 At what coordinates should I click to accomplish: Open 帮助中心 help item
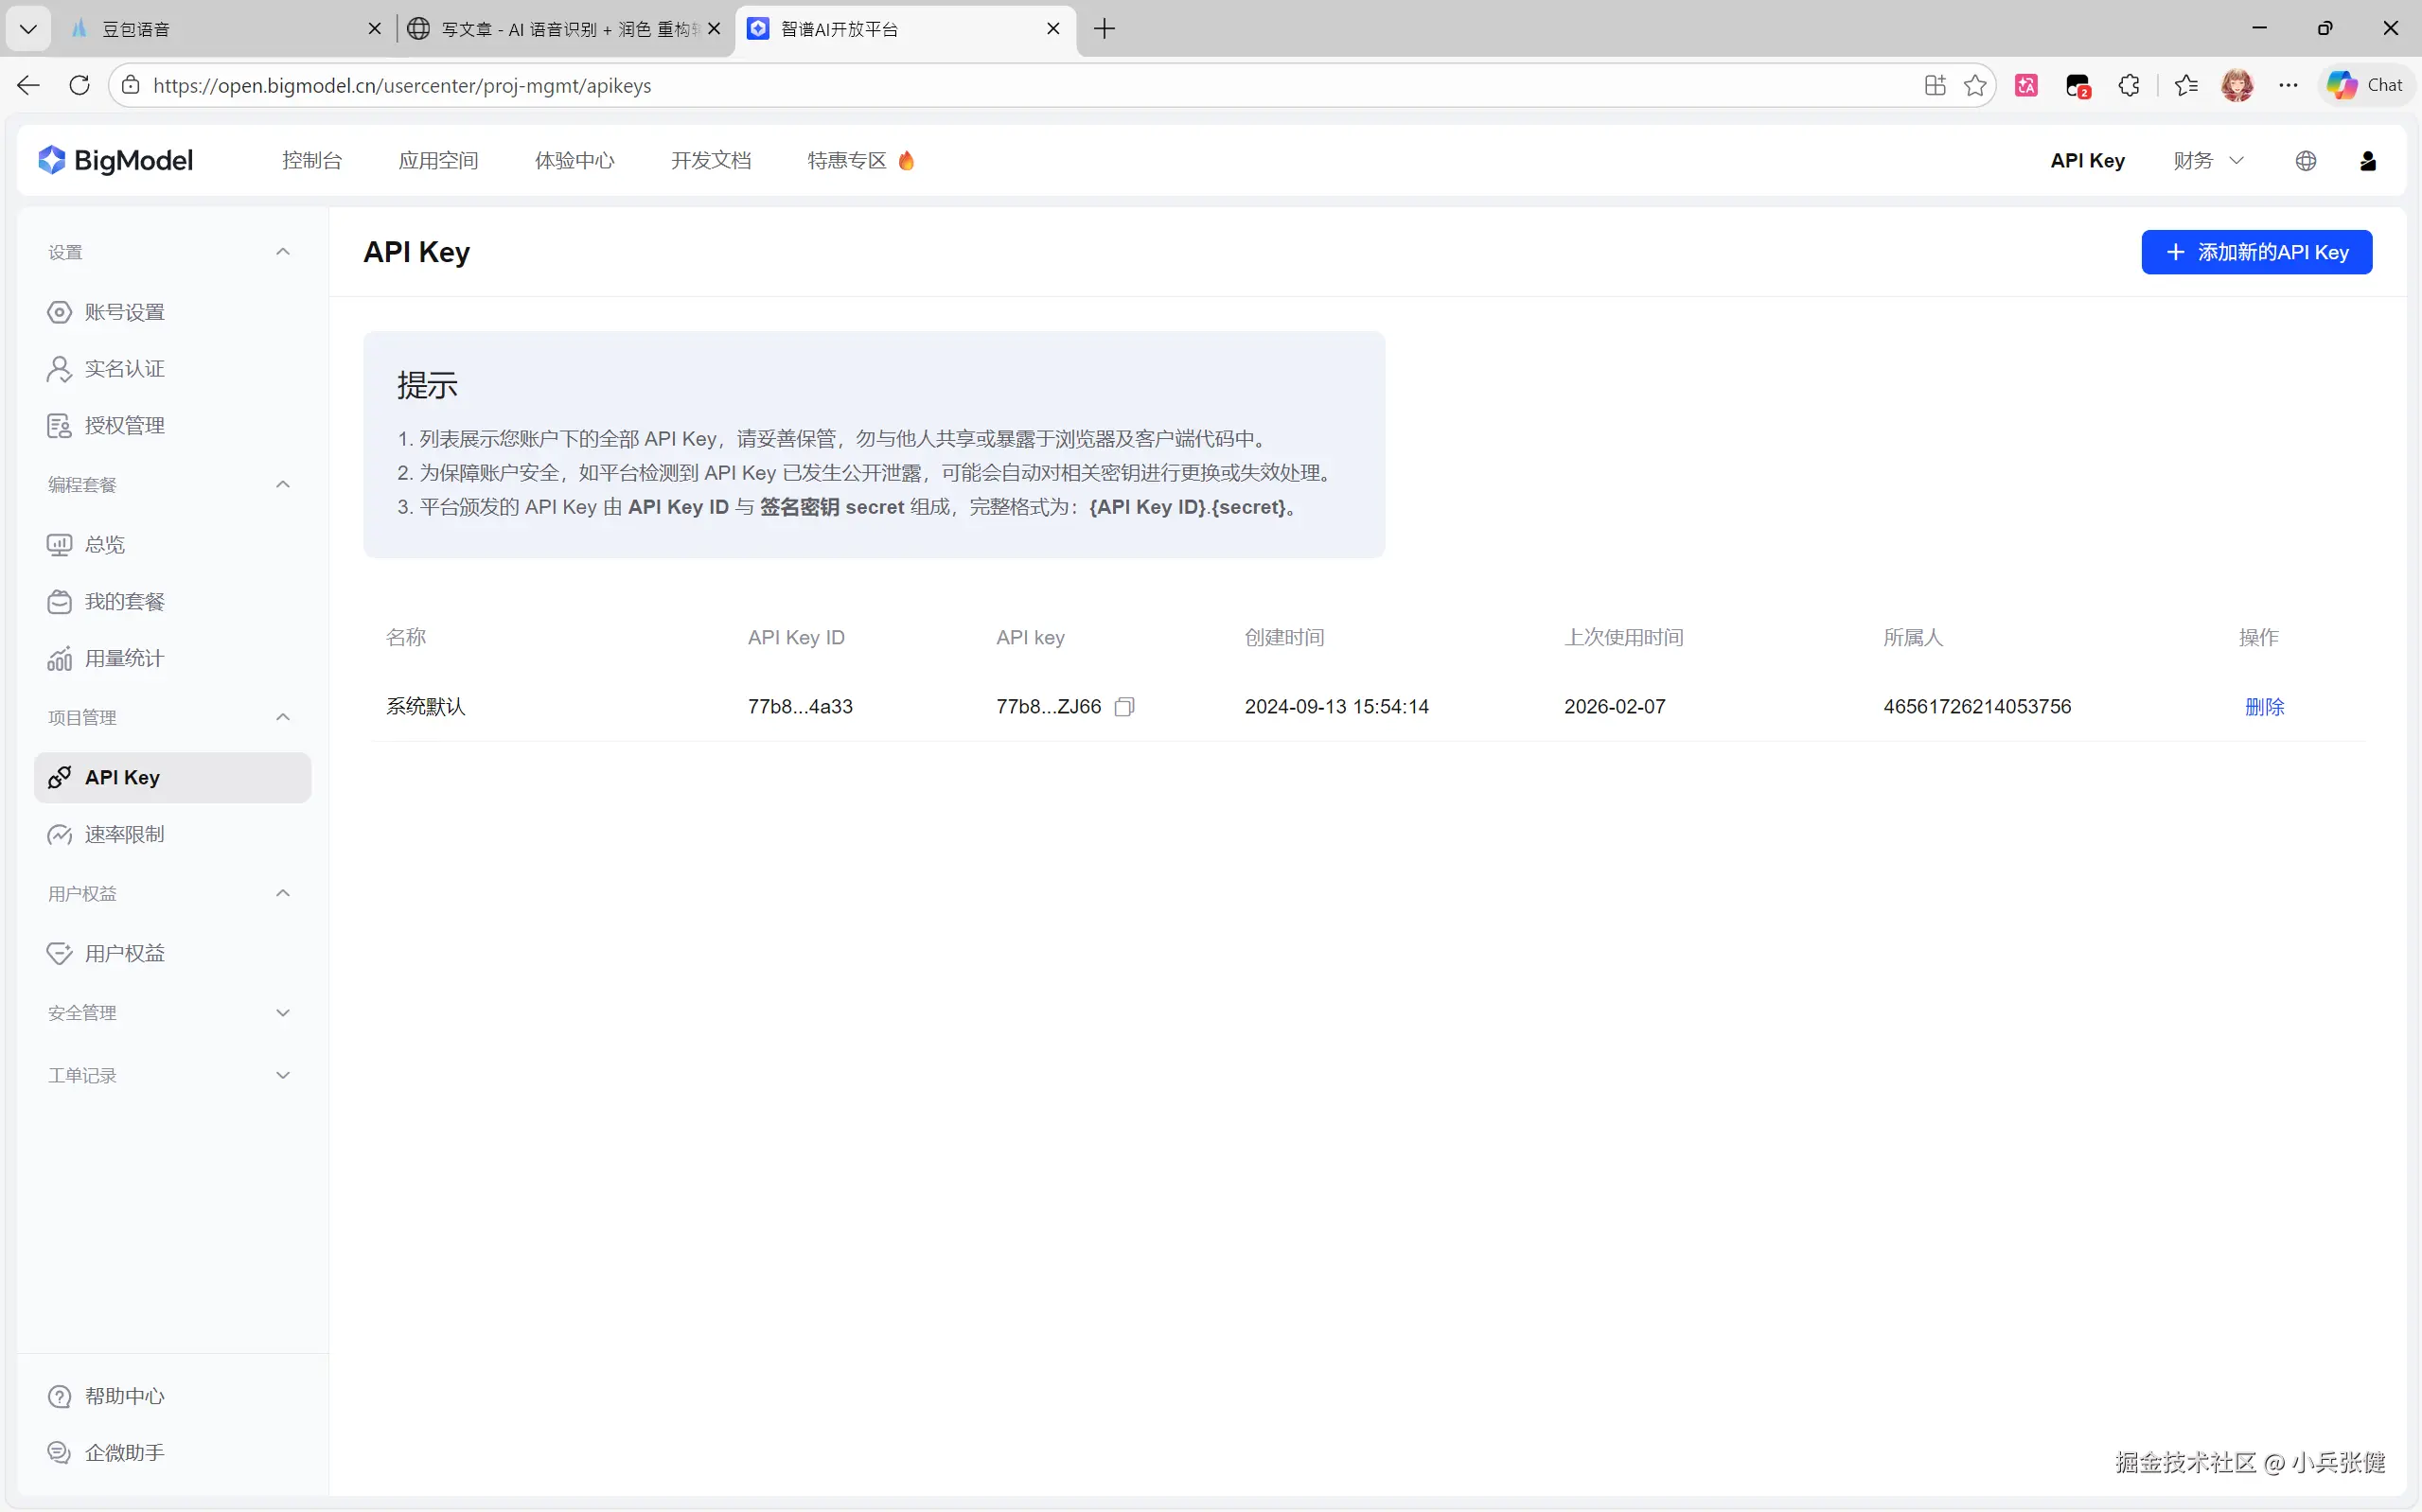[124, 1396]
